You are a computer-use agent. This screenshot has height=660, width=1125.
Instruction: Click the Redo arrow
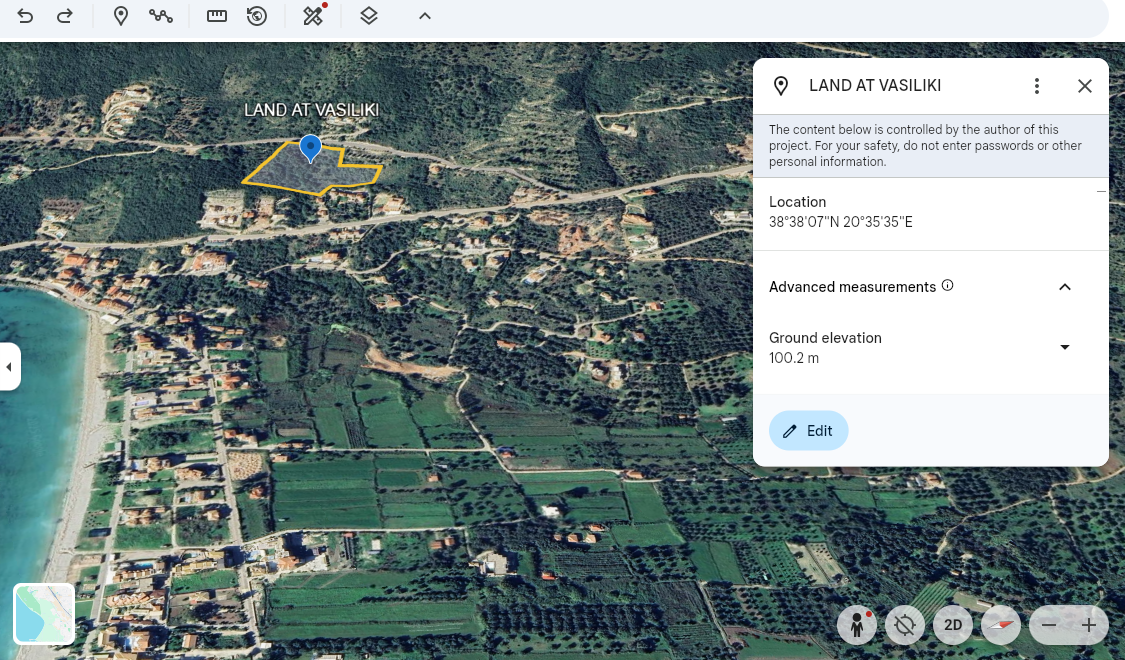(65, 16)
